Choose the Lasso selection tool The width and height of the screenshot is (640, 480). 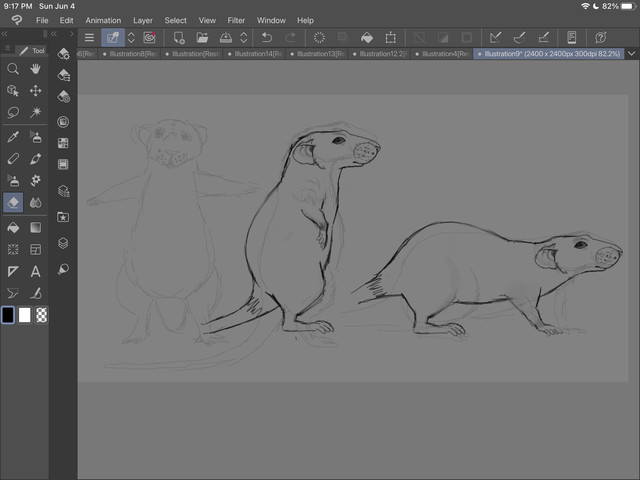pyautogui.click(x=13, y=113)
